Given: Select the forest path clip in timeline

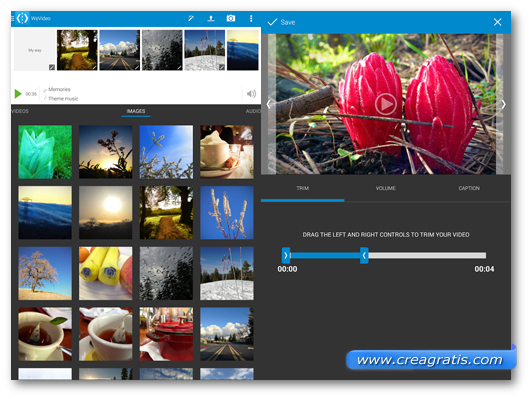Looking at the screenshot, I should pyautogui.click(x=77, y=50).
